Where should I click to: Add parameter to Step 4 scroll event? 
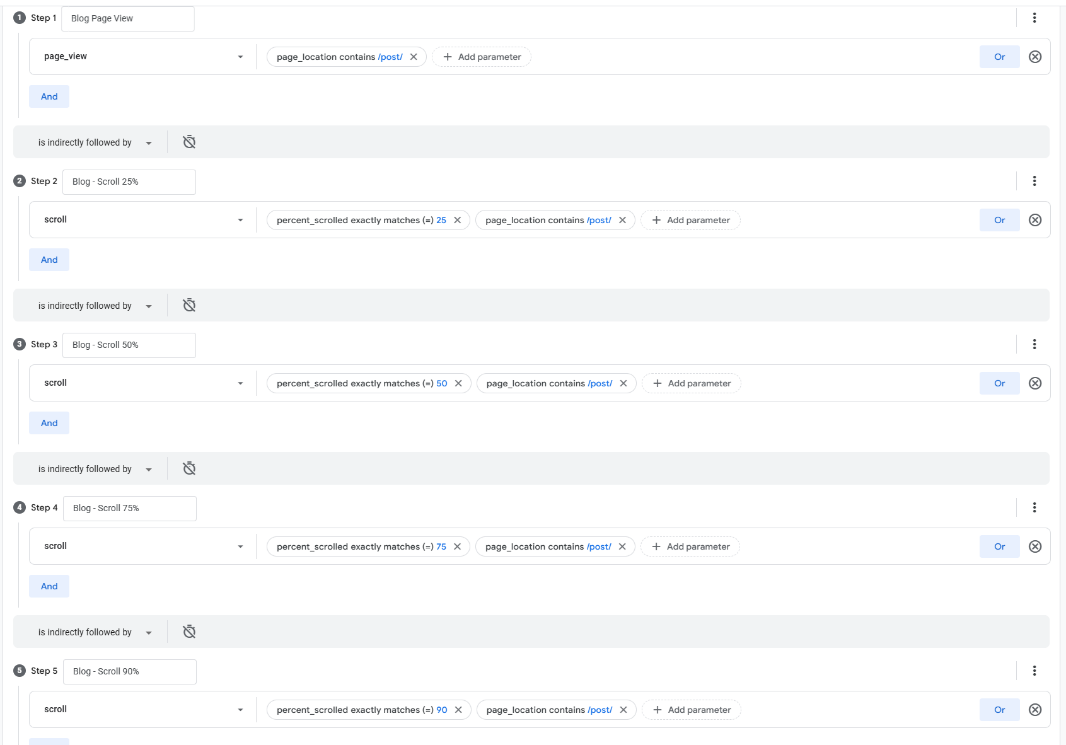coord(691,547)
